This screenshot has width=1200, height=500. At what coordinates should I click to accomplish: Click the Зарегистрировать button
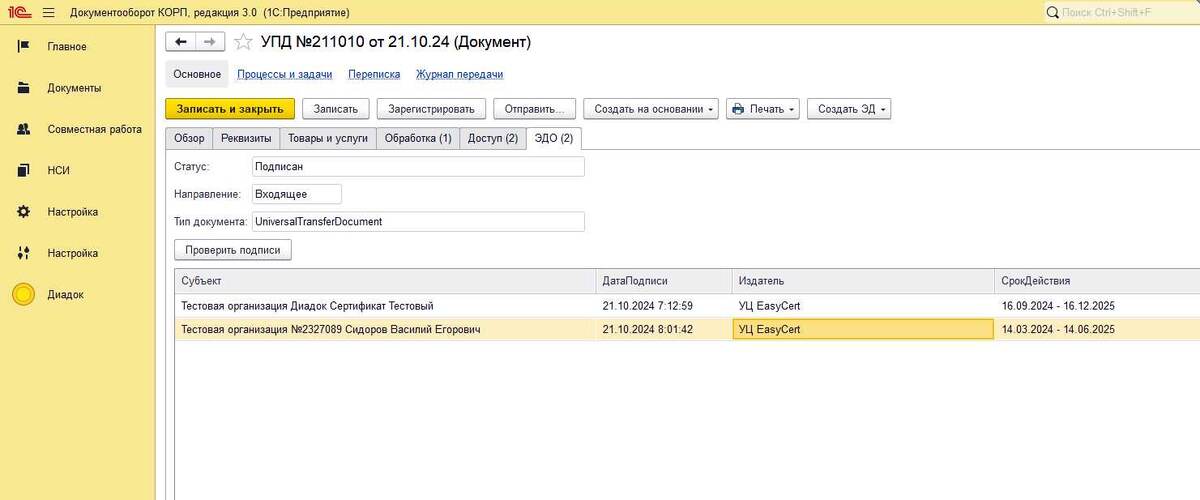coord(432,109)
